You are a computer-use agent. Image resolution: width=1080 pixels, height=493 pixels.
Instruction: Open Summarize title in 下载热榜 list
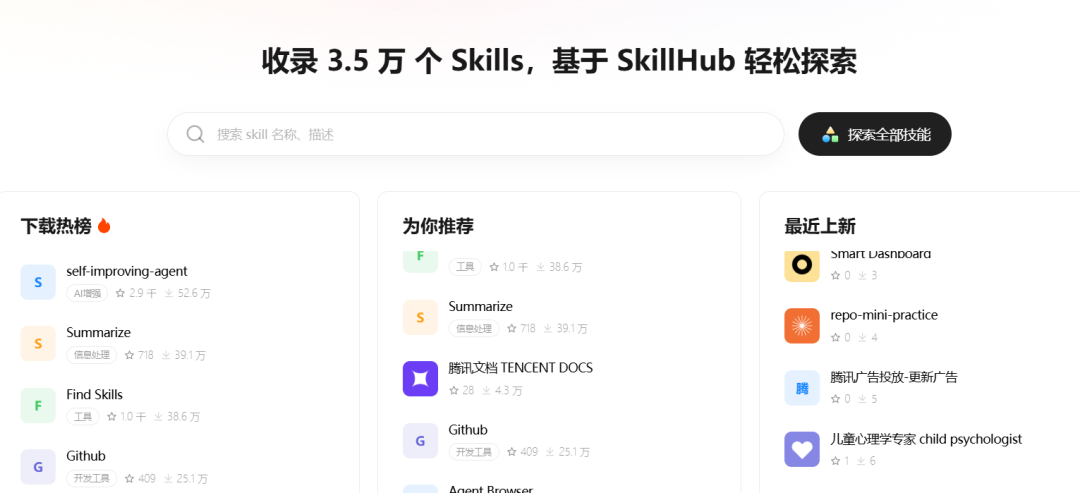tap(98, 333)
